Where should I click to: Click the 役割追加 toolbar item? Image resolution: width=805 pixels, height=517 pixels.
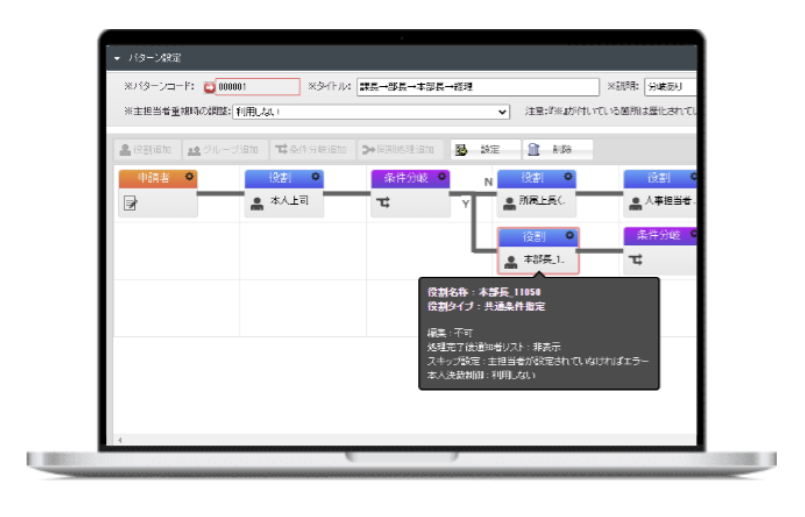(x=146, y=150)
